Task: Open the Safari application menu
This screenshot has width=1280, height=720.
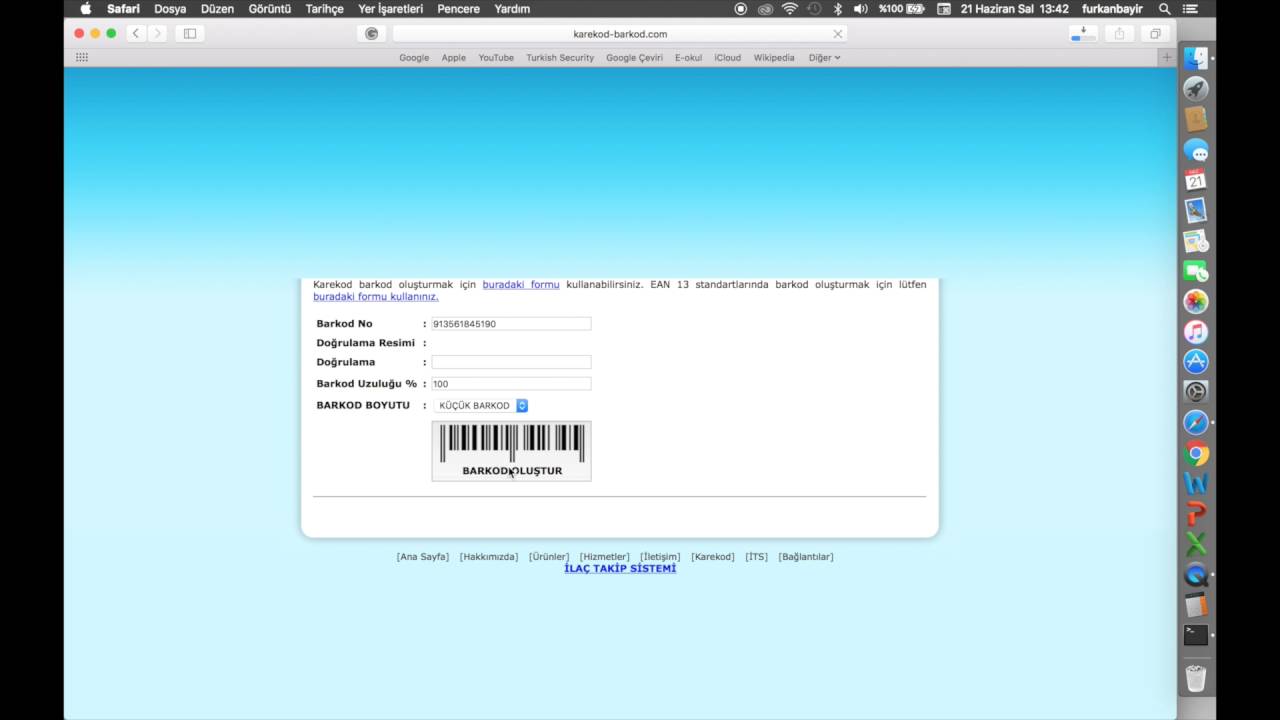Action: tap(124, 9)
